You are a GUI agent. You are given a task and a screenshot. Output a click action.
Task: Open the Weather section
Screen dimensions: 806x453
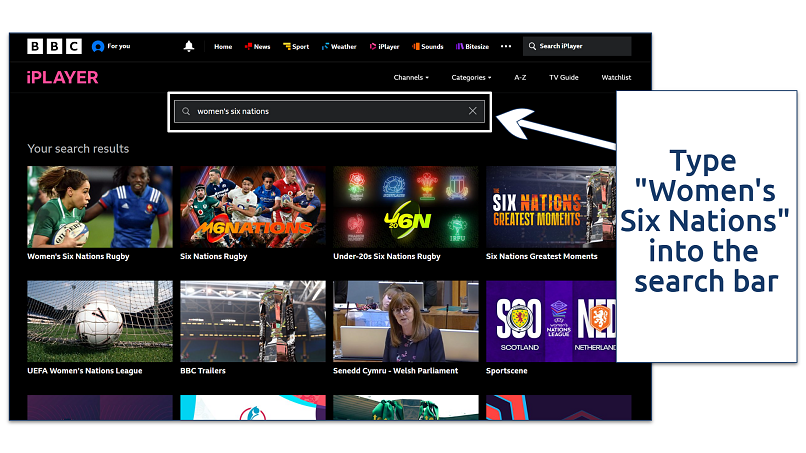click(x=339, y=46)
